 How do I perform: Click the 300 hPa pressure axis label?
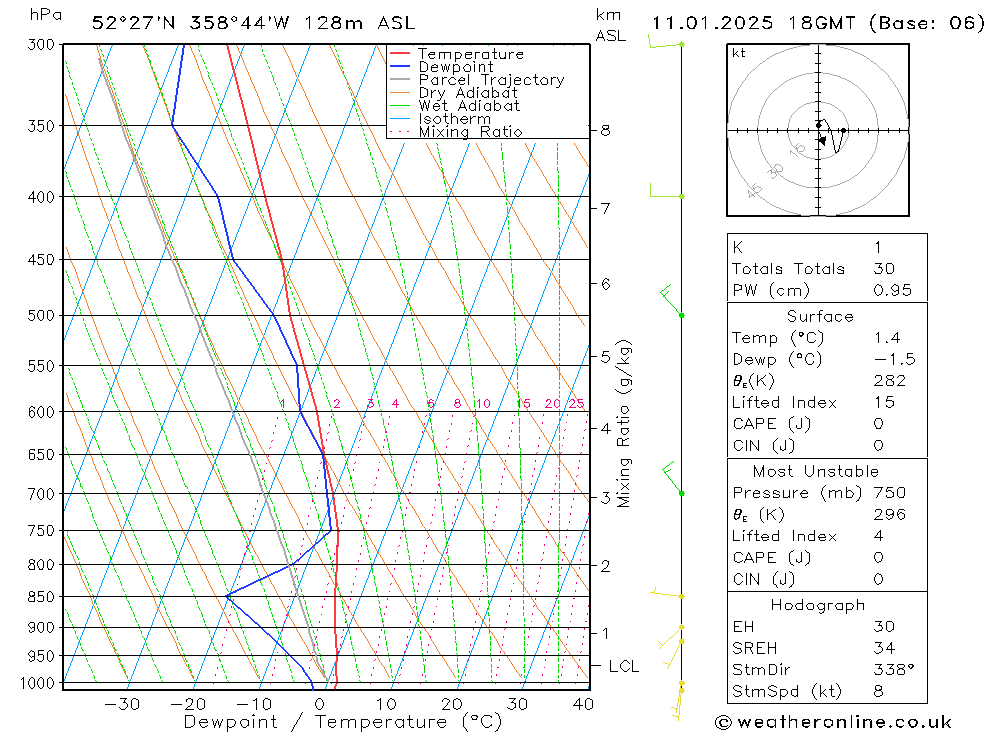pos(41,45)
